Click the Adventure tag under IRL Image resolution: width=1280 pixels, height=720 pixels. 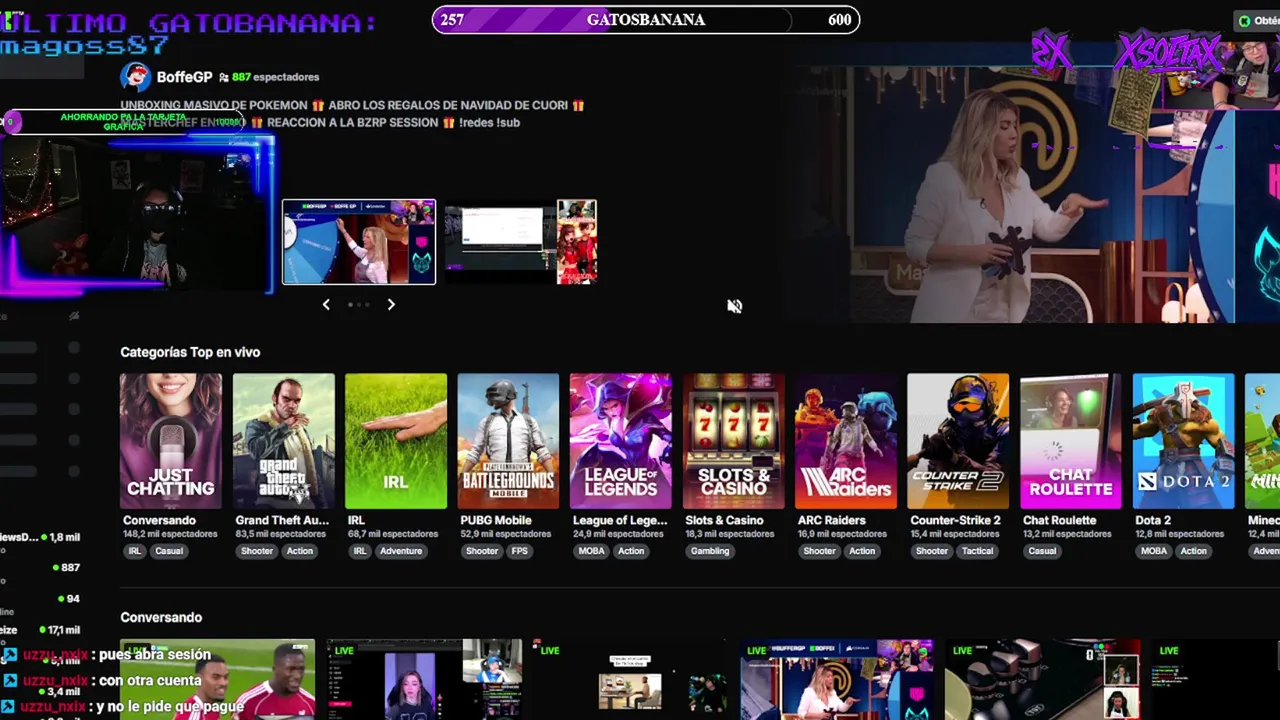coord(401,551)
